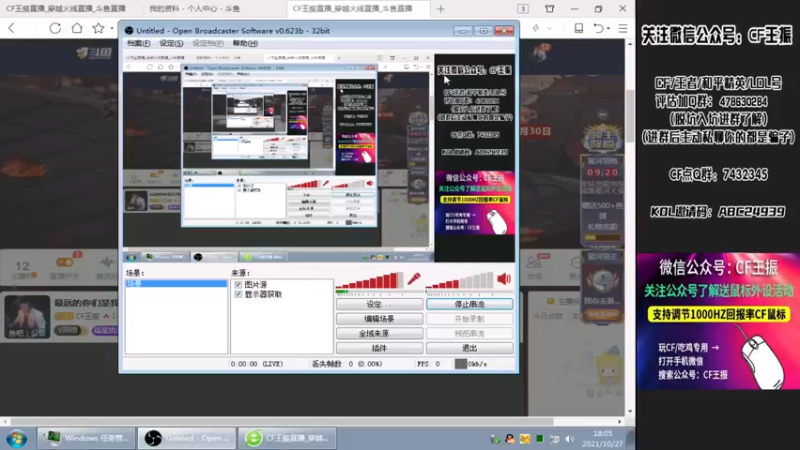Click 停止串流 stop streaming button
The width and height of the screenshot is (800, 450).
click(x=469, y=304)
